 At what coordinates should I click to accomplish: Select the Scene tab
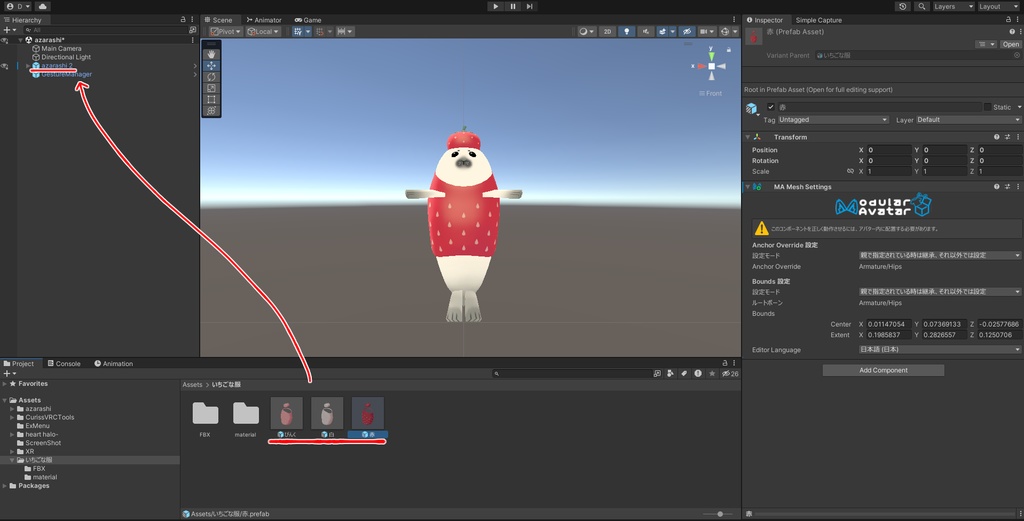point(218,20)
